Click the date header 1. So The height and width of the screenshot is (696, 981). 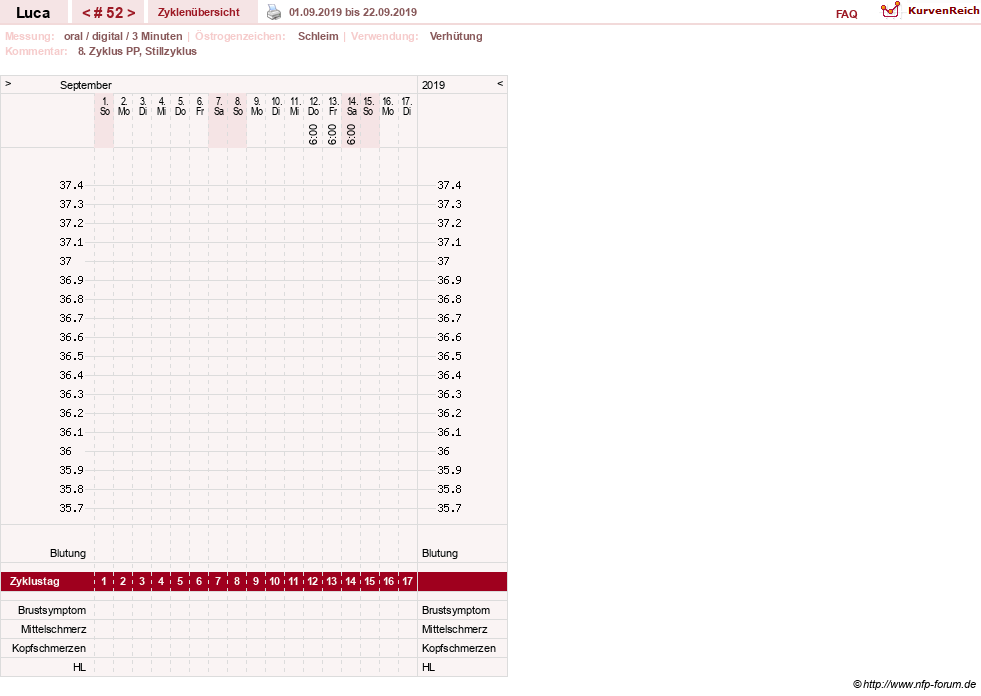[104, 106]
